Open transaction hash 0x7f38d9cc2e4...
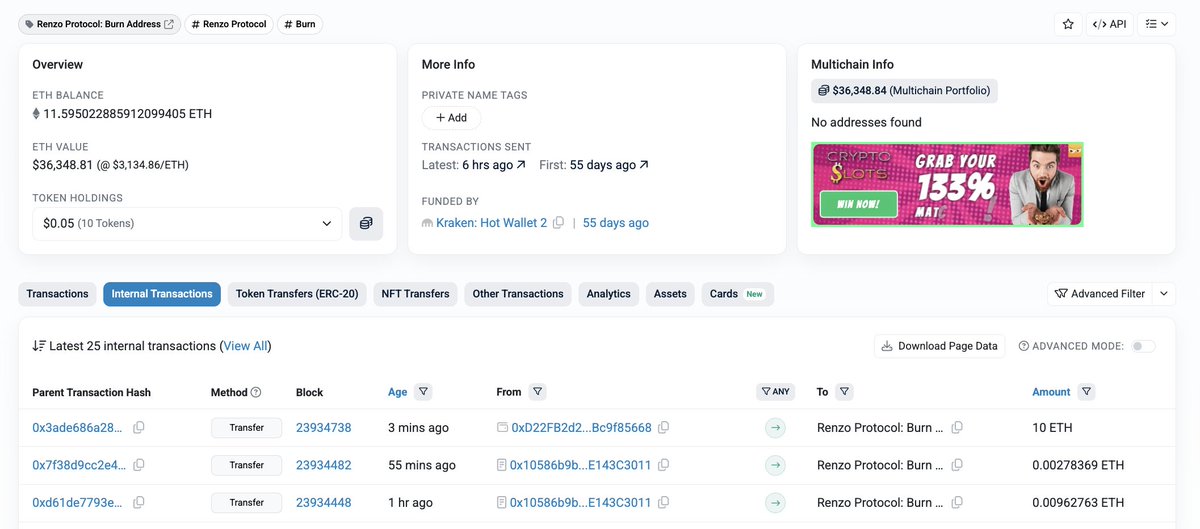This screenshot has width=1200, height=529. click(79, 465)
